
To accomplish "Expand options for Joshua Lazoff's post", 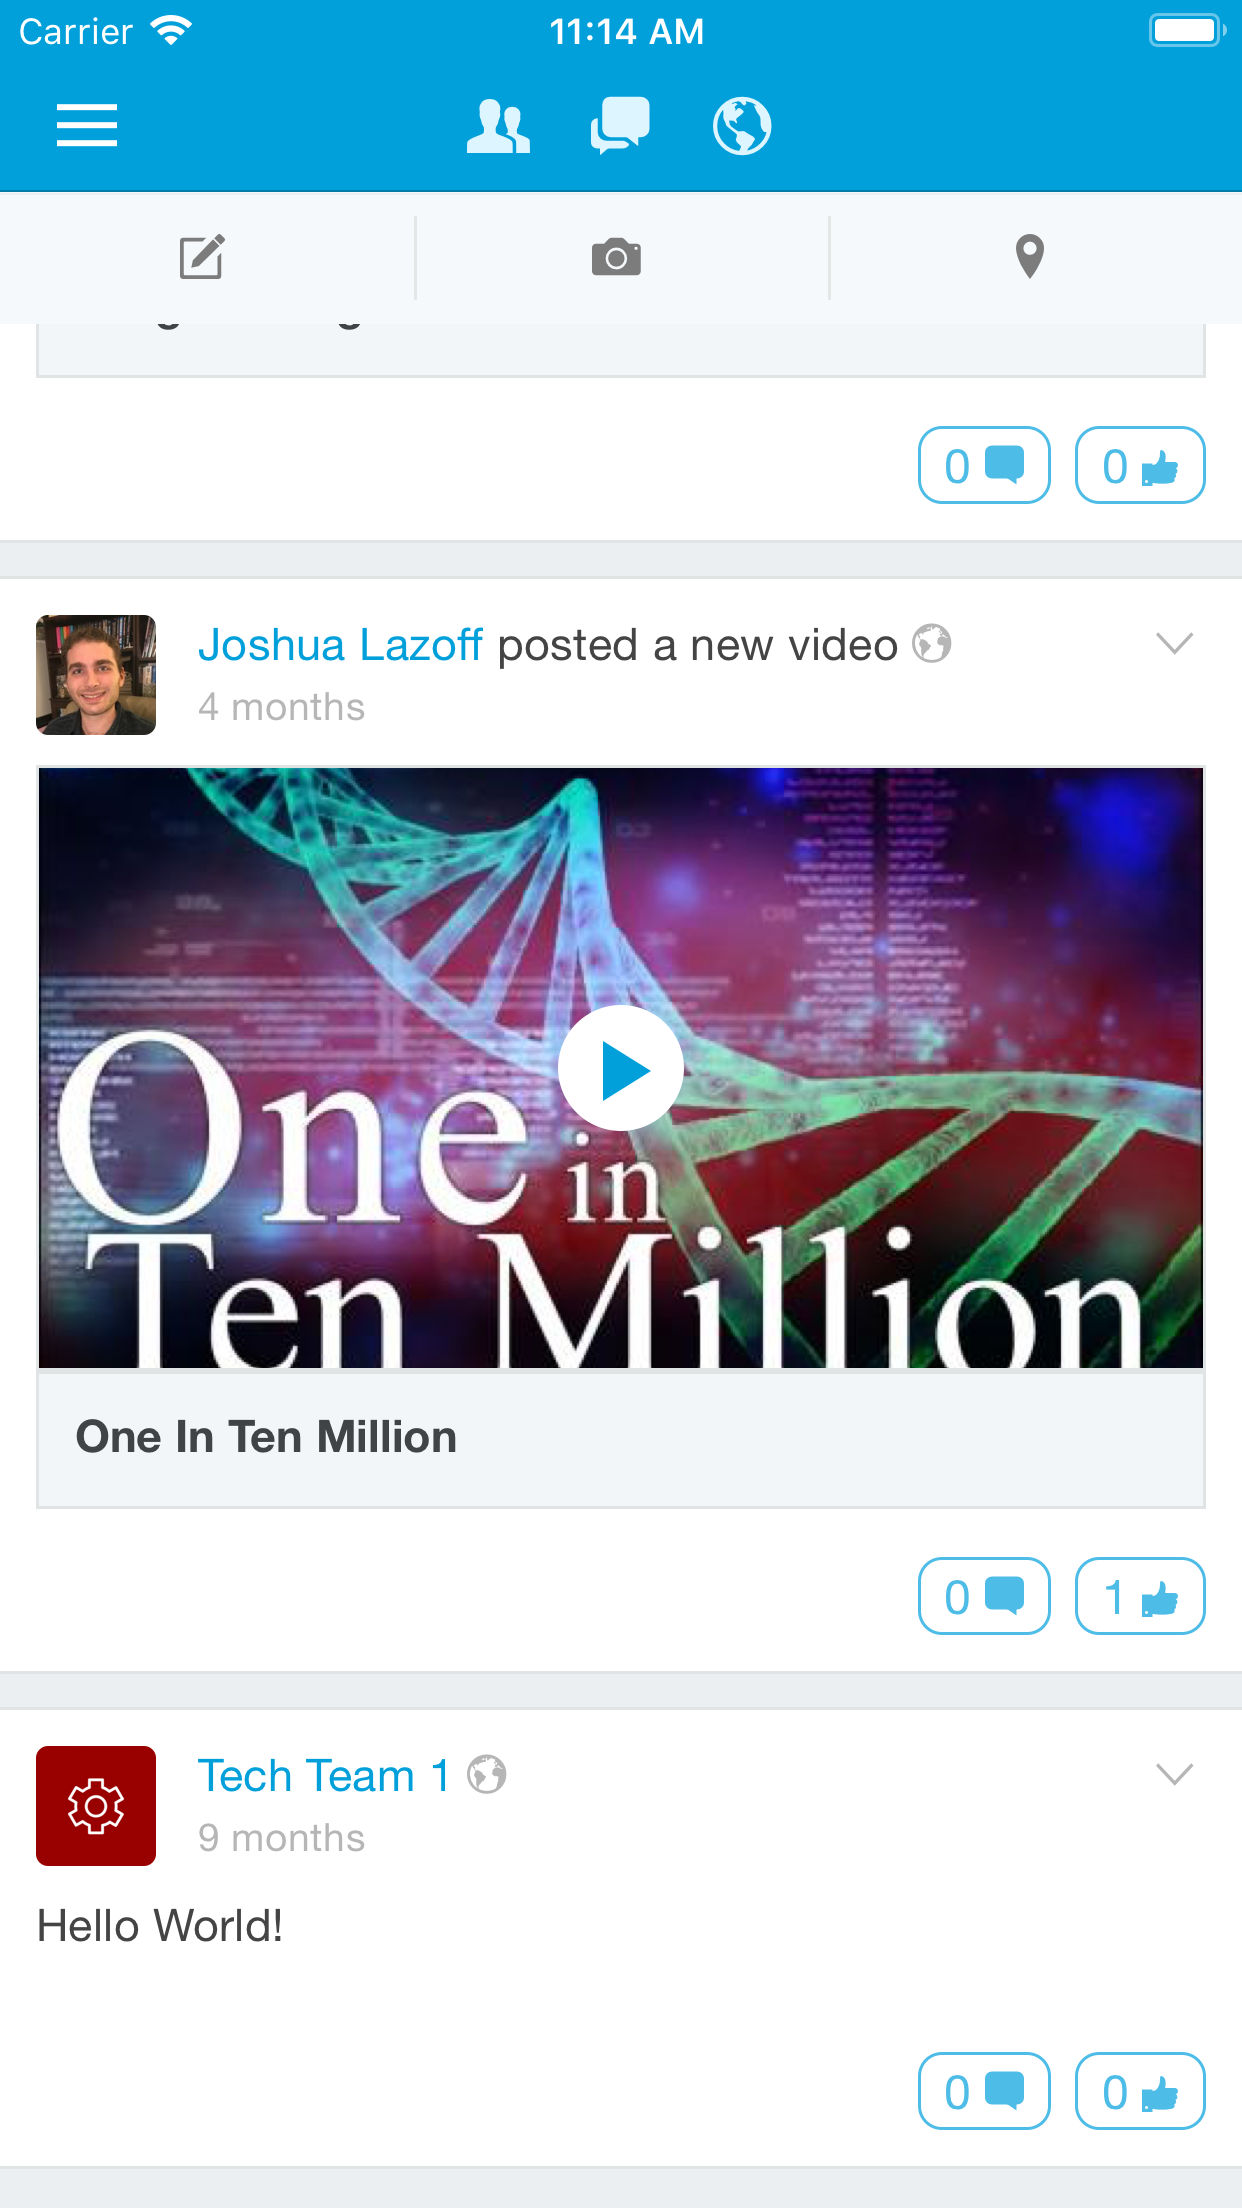I will point(1174,643).
